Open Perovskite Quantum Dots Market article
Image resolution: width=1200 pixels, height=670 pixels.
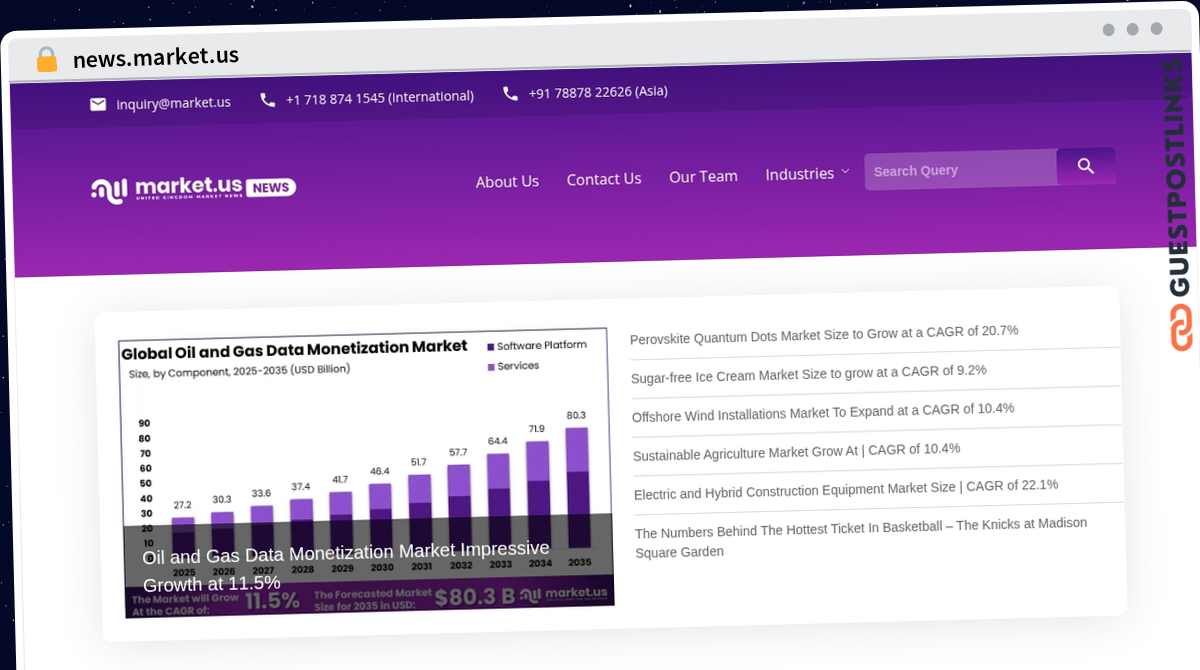(x=824, y=334)
